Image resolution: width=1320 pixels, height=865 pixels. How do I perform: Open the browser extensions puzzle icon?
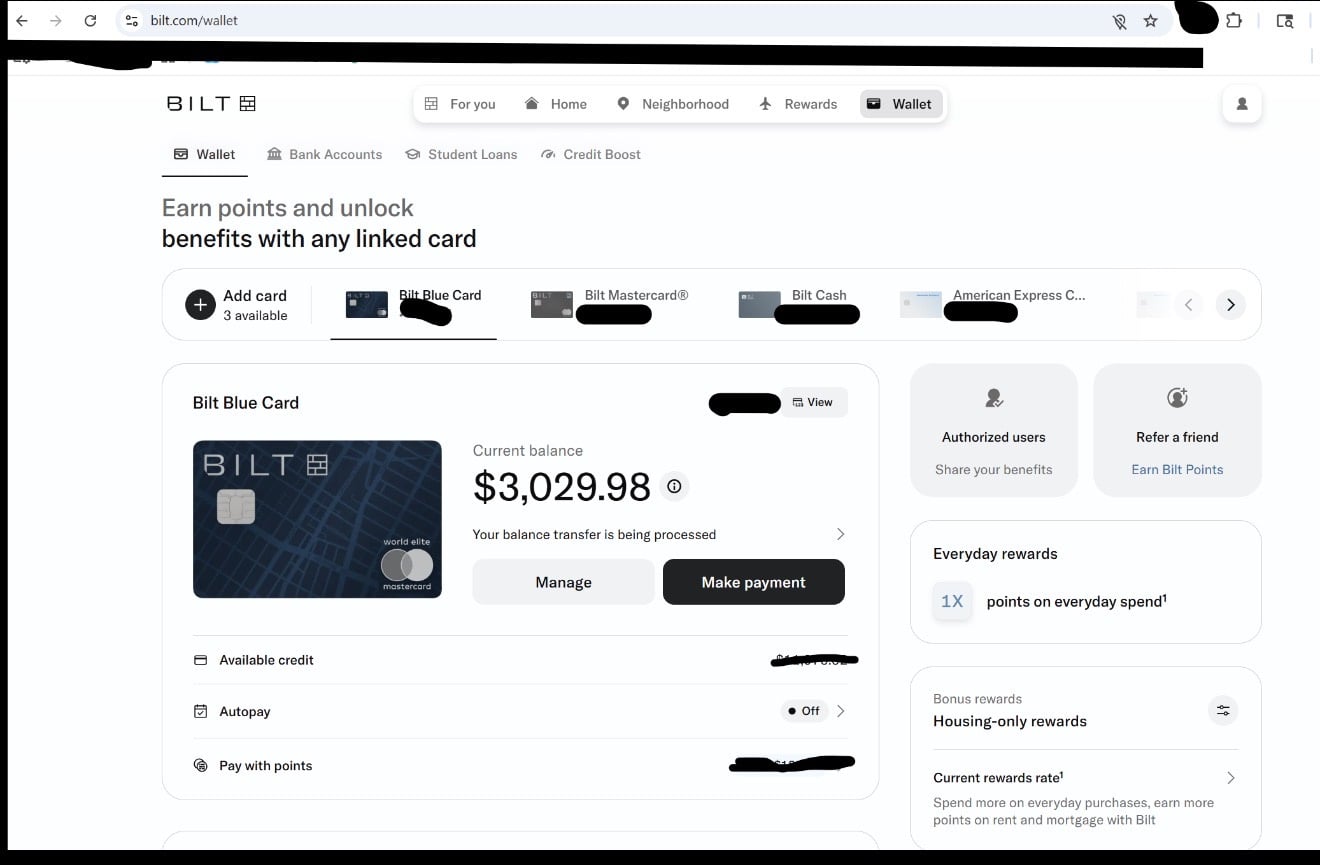pyautogui.click(x=1233, y=20)
